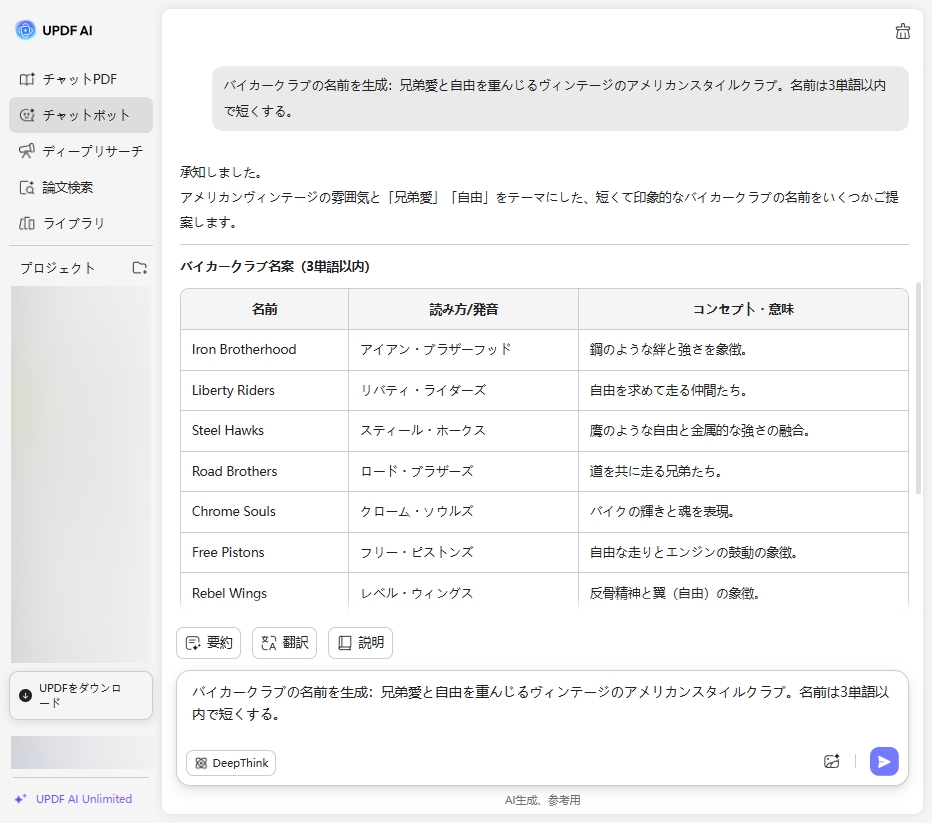Click the 翻訳 translate button

pos(284,643)
